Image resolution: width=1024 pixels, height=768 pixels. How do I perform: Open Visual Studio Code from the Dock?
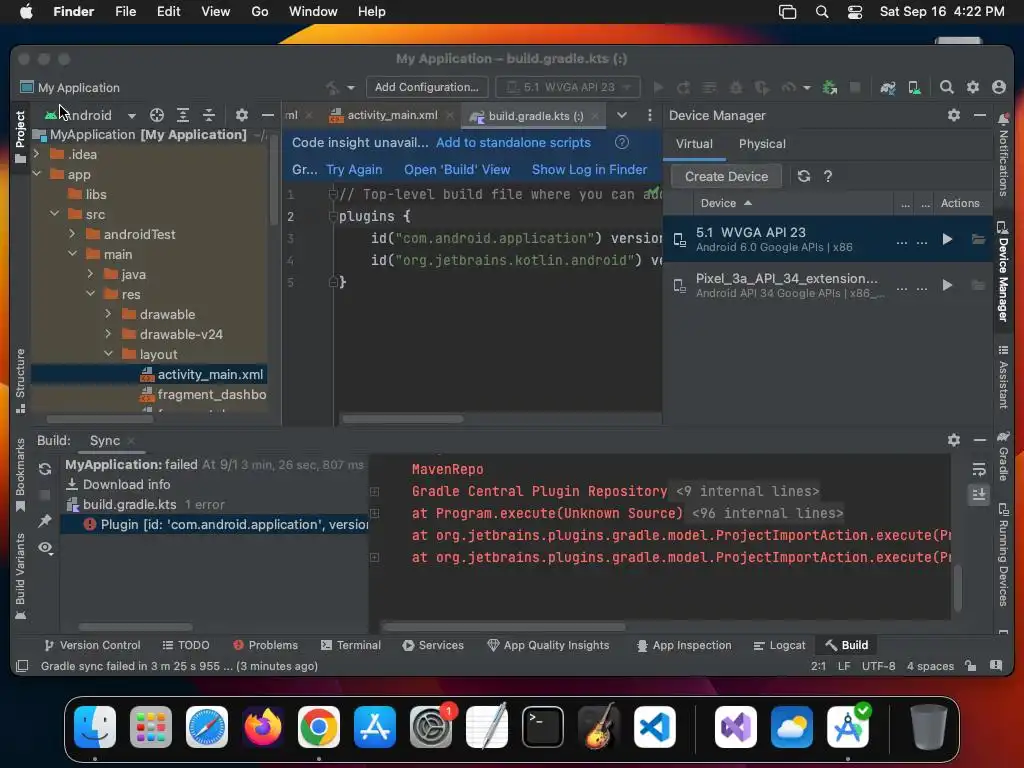(x=654, y=727)
